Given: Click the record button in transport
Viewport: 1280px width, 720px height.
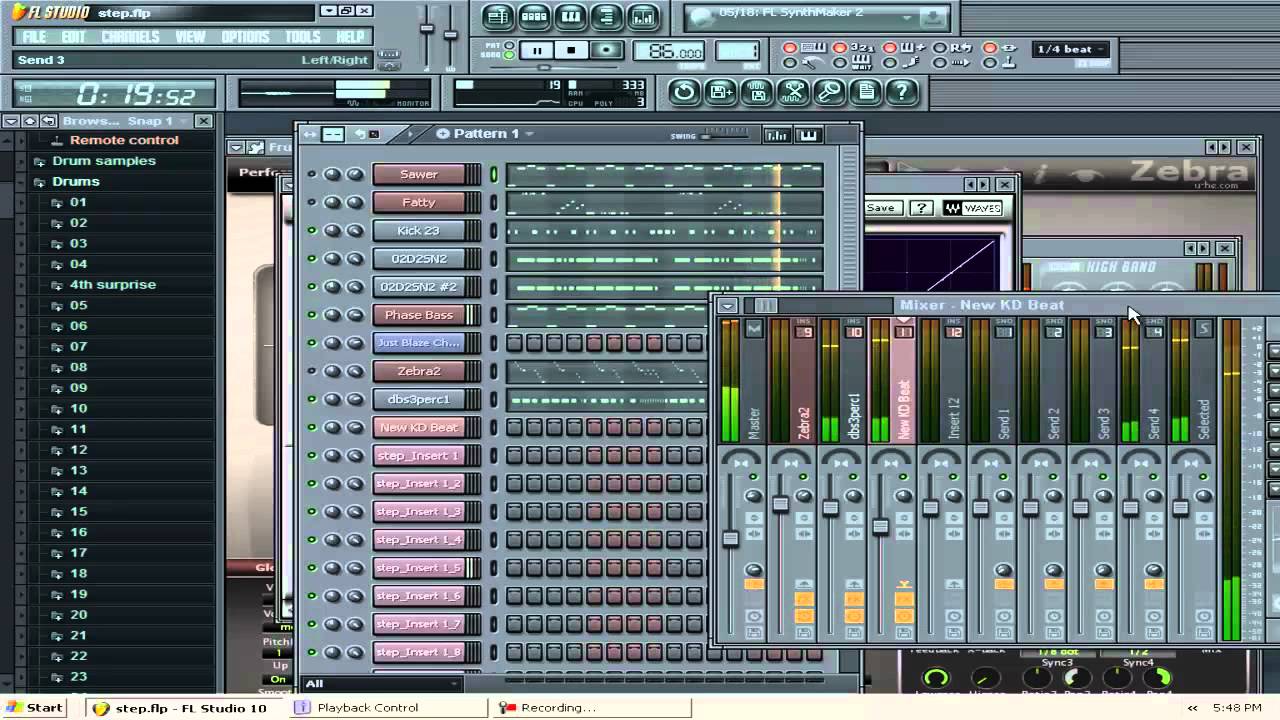Looking at the screenshot, I should click(605, 50).
